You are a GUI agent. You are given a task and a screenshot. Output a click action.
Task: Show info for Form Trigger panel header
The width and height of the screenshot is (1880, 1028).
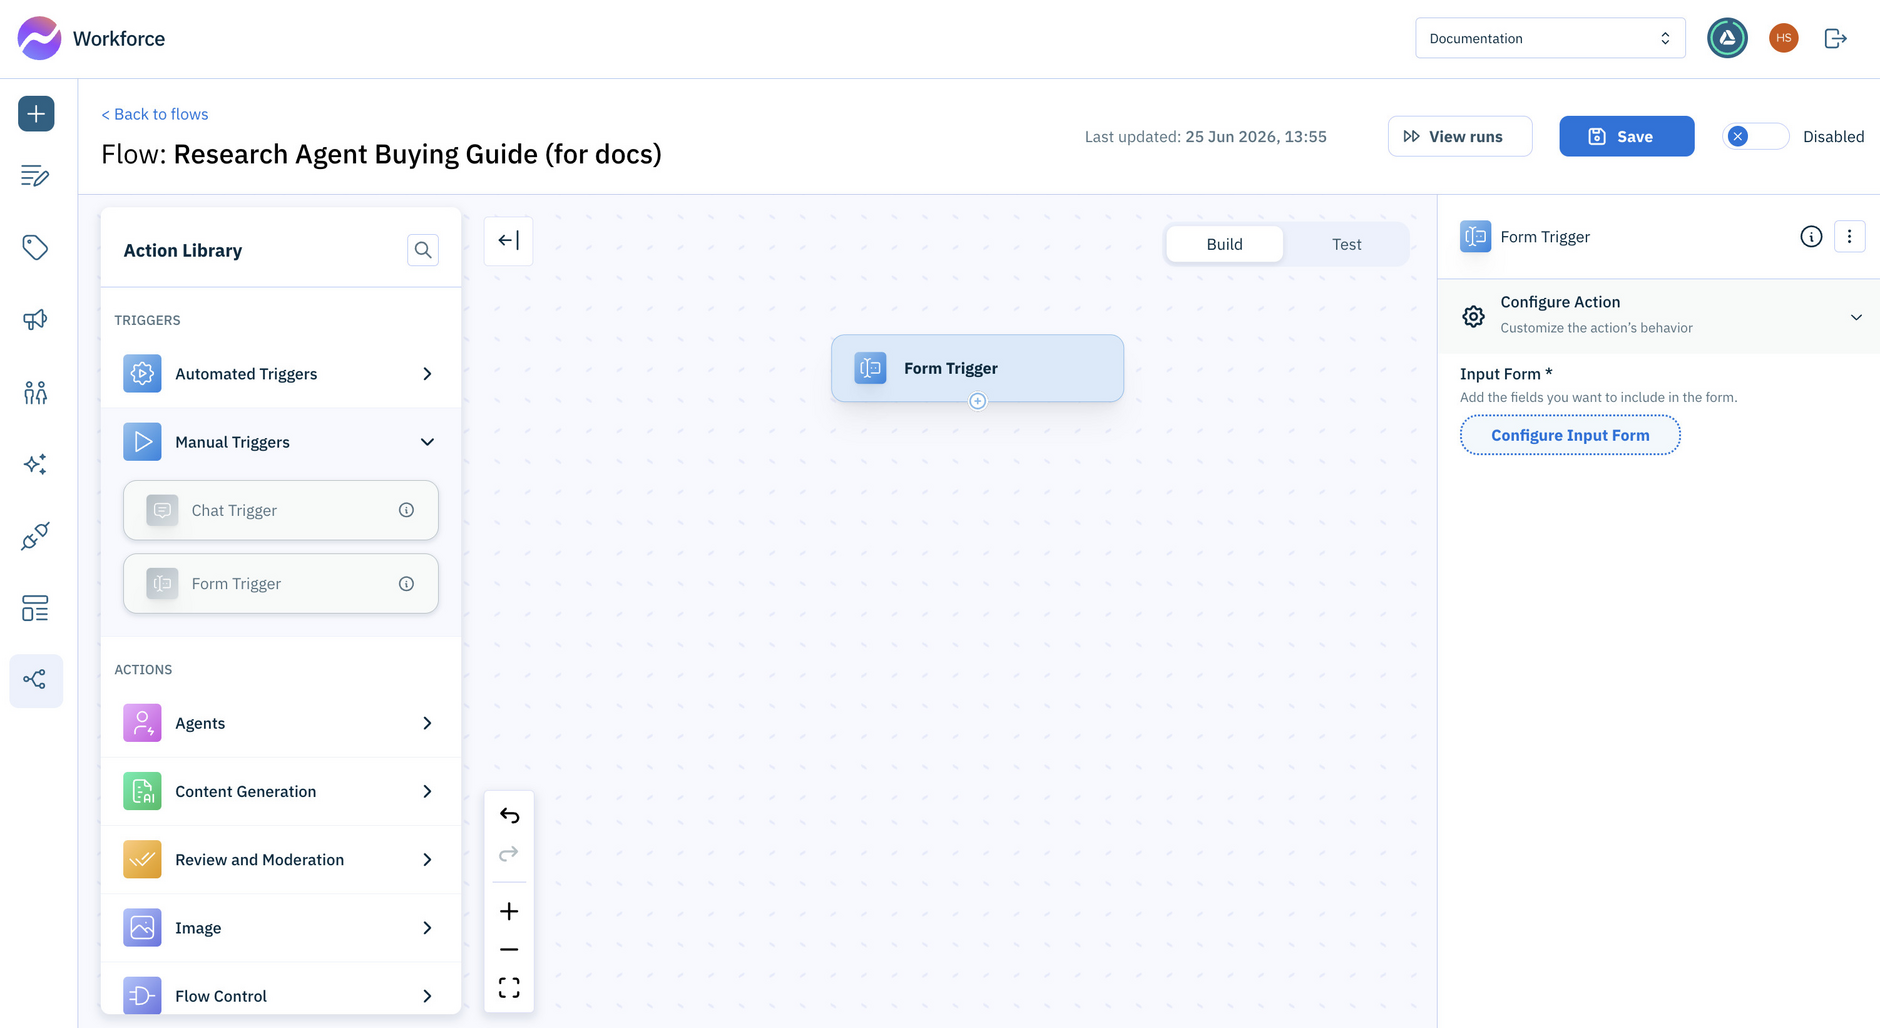point(1811,237)
